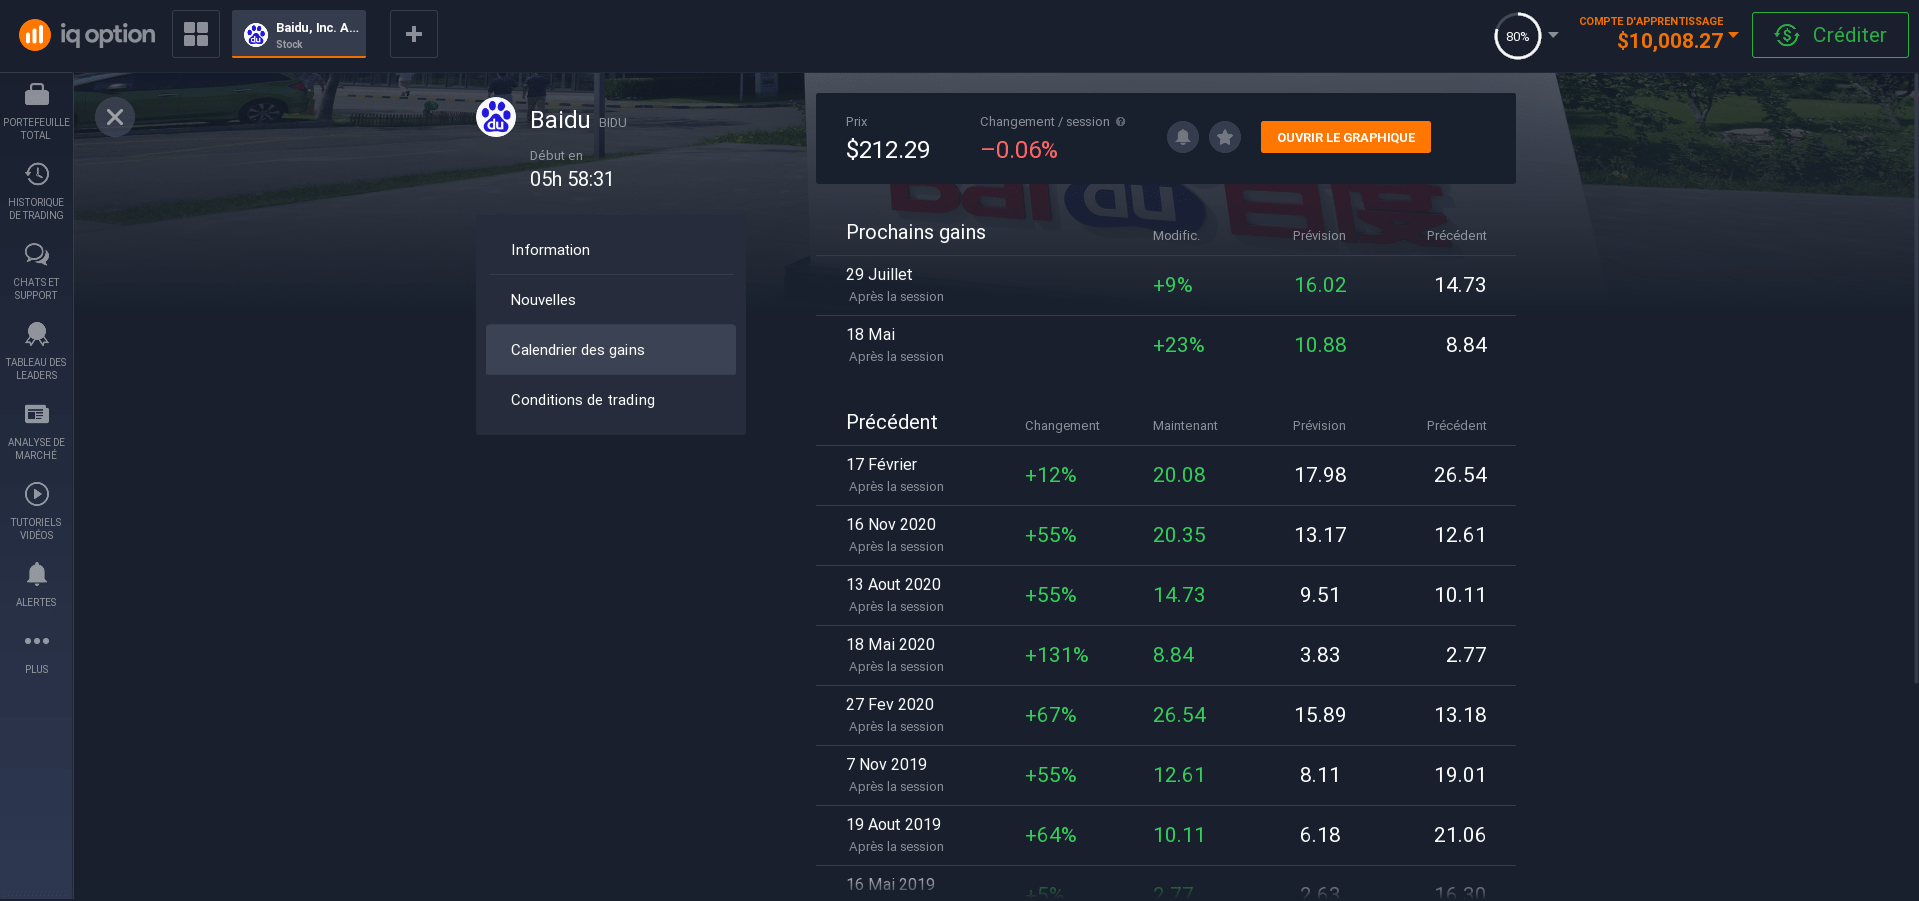Click Ouvrir le graphique button
The image size is (1919, 901).
pos(1346,137)
